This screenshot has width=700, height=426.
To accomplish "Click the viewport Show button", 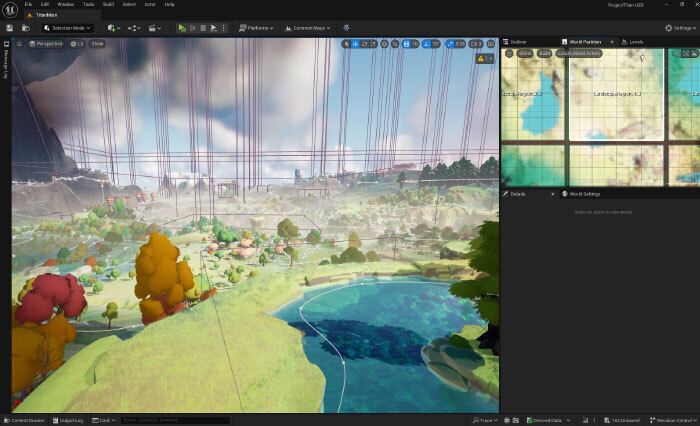I will [x=97, y=44].
